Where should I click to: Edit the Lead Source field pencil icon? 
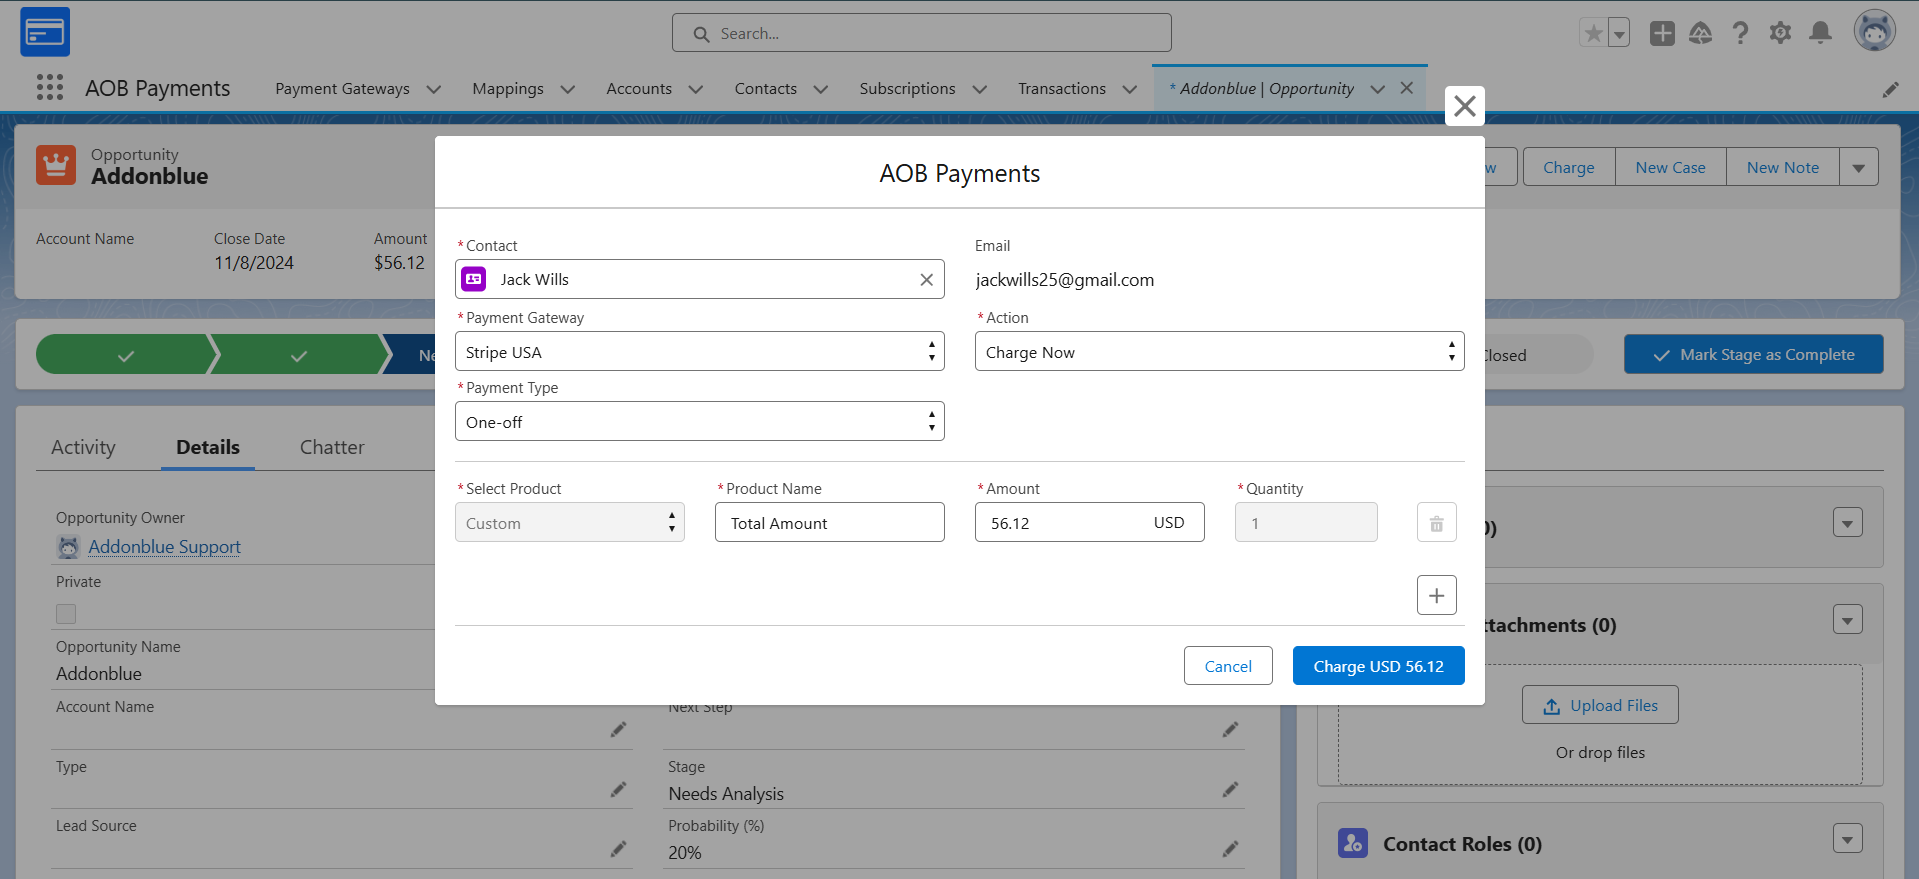[x=618, y=849]
